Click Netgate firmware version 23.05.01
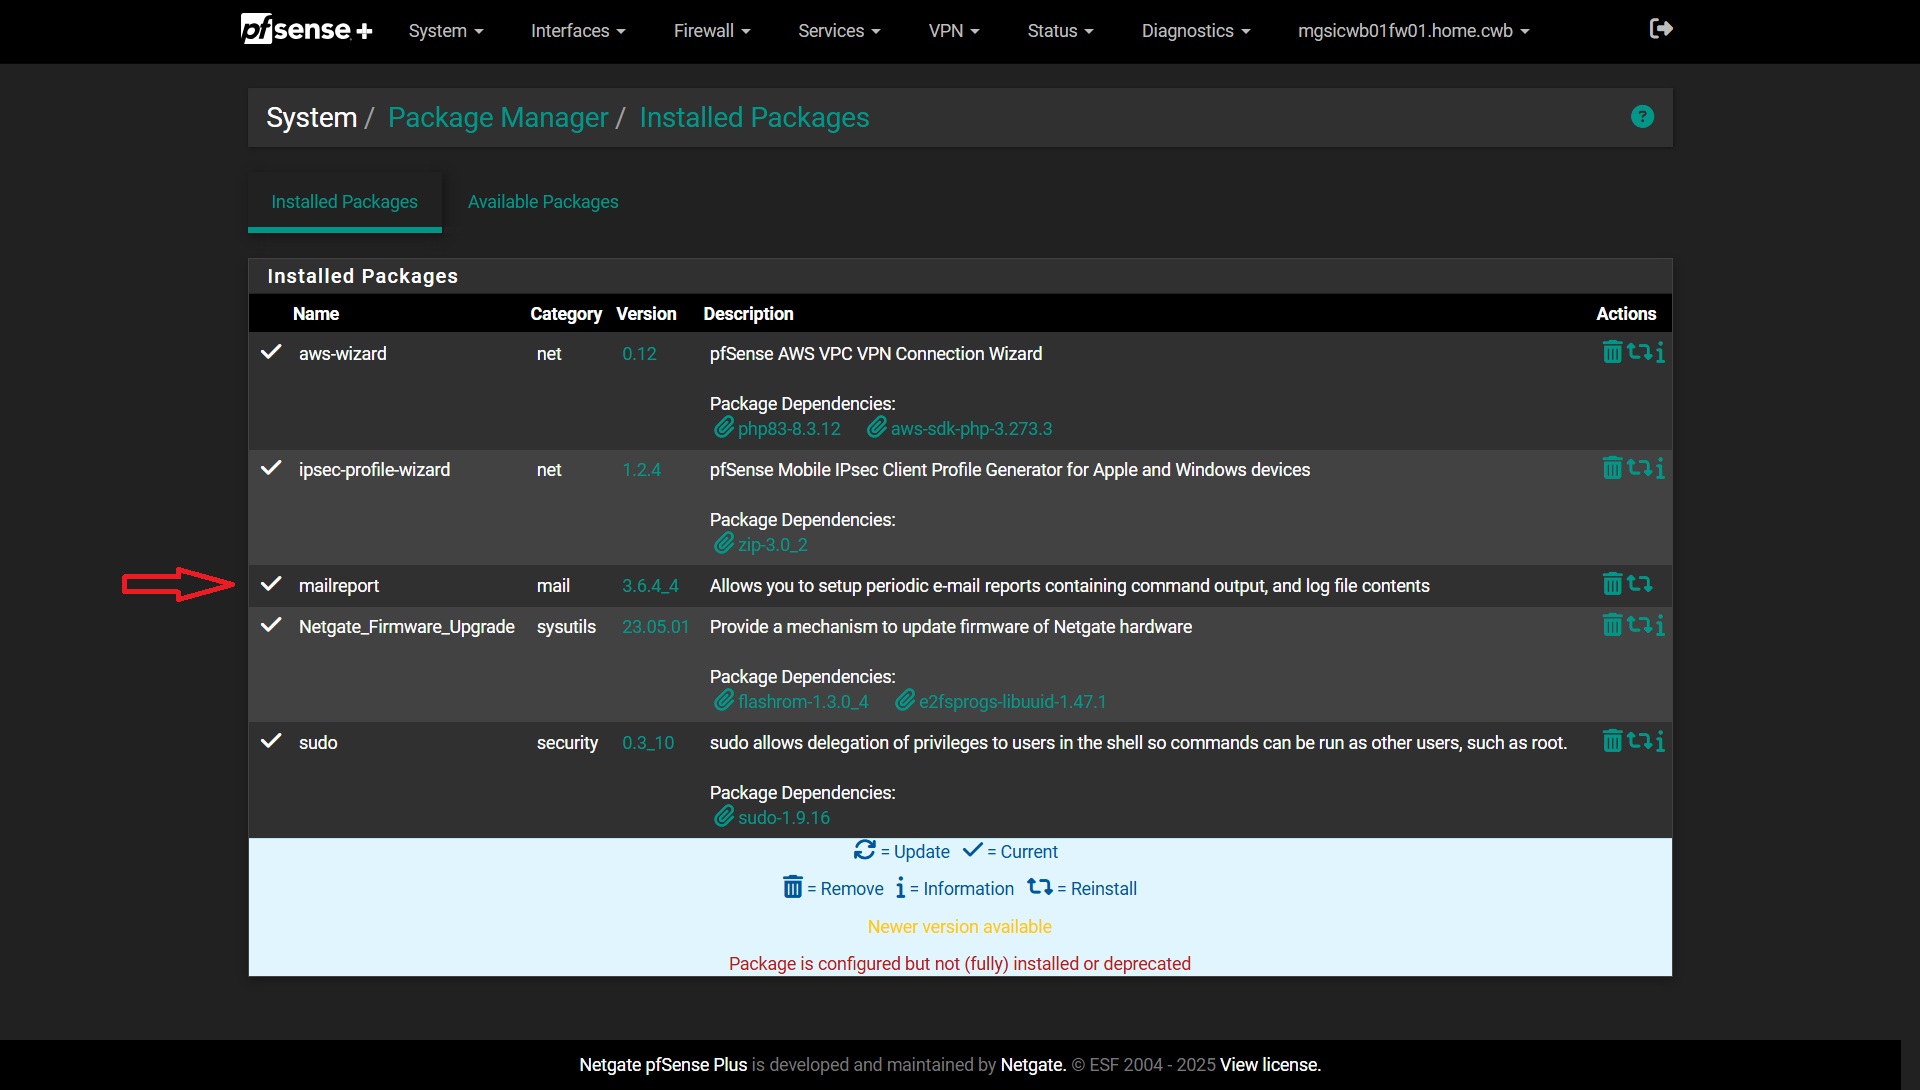This screenshot has width=1920, height=1090. 655,627
